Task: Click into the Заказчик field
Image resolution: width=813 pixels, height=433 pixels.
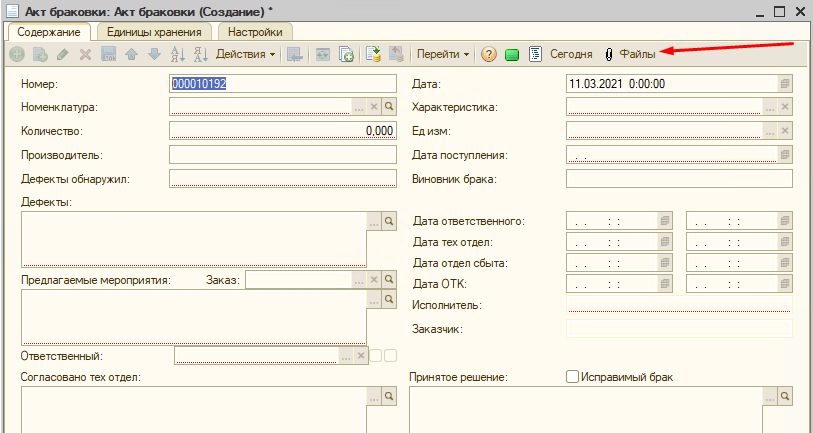Action: tap(679, 329)
